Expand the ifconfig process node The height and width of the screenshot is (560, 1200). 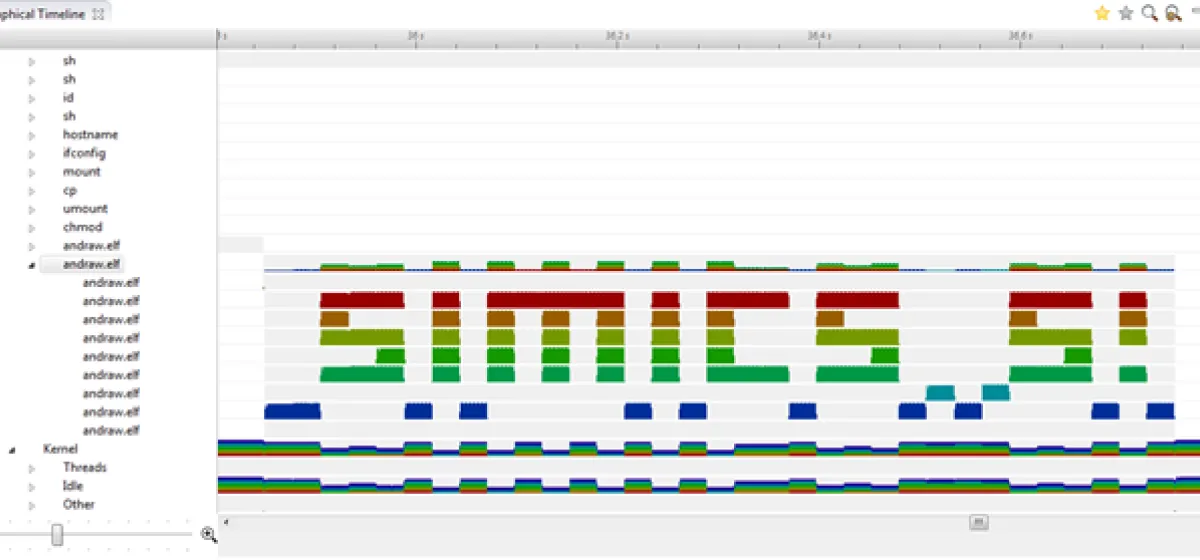tap(32, 154)
